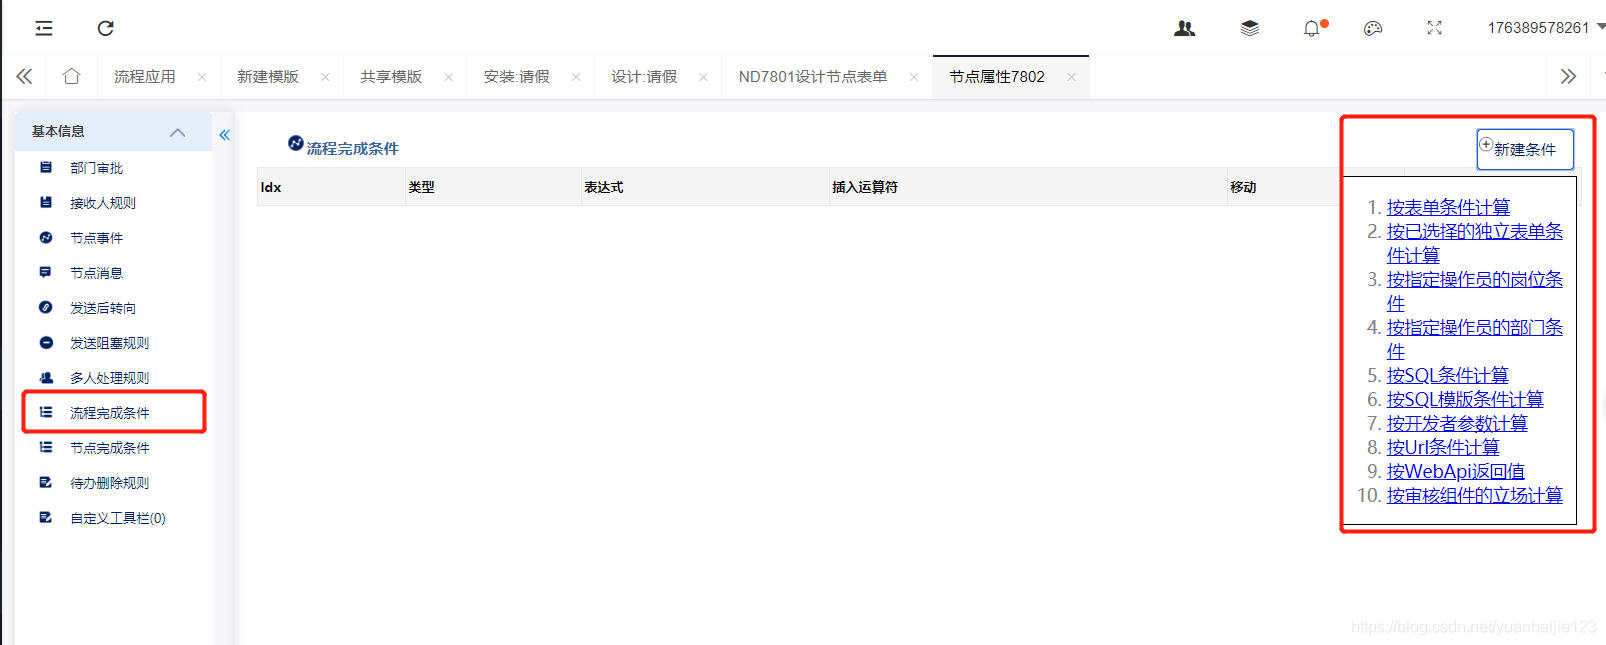Collapse the left panel with double-arrow

pos(224,135)
